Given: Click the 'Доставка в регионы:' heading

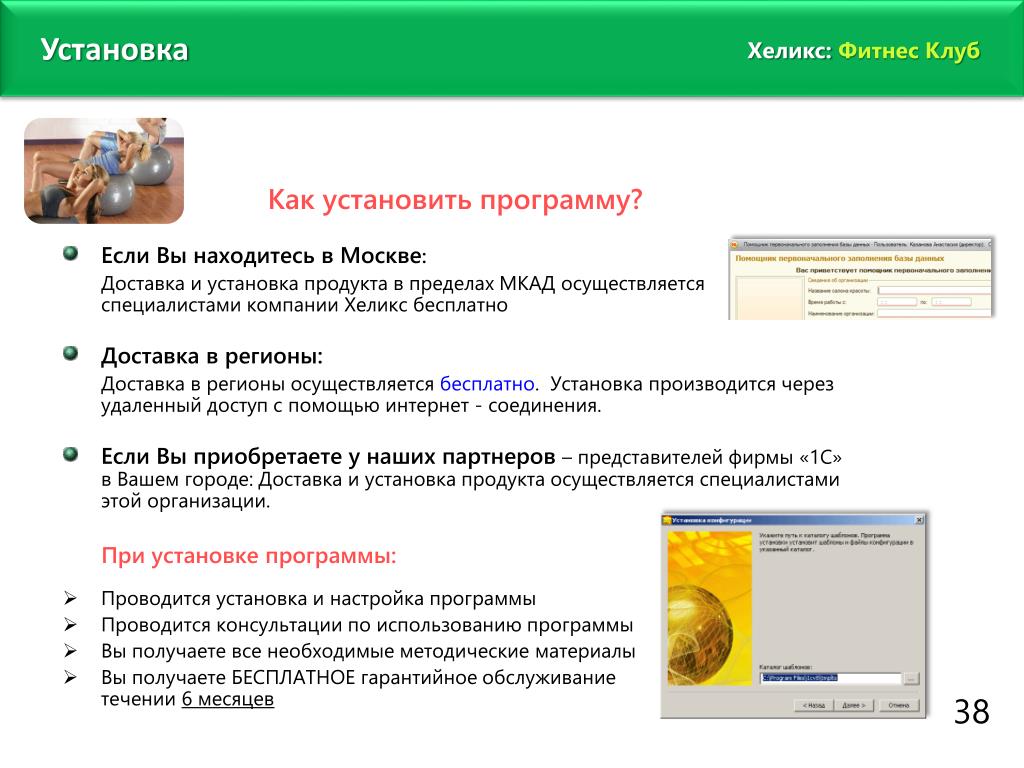Looking at the screenshot, I should [x=212, y=356].
